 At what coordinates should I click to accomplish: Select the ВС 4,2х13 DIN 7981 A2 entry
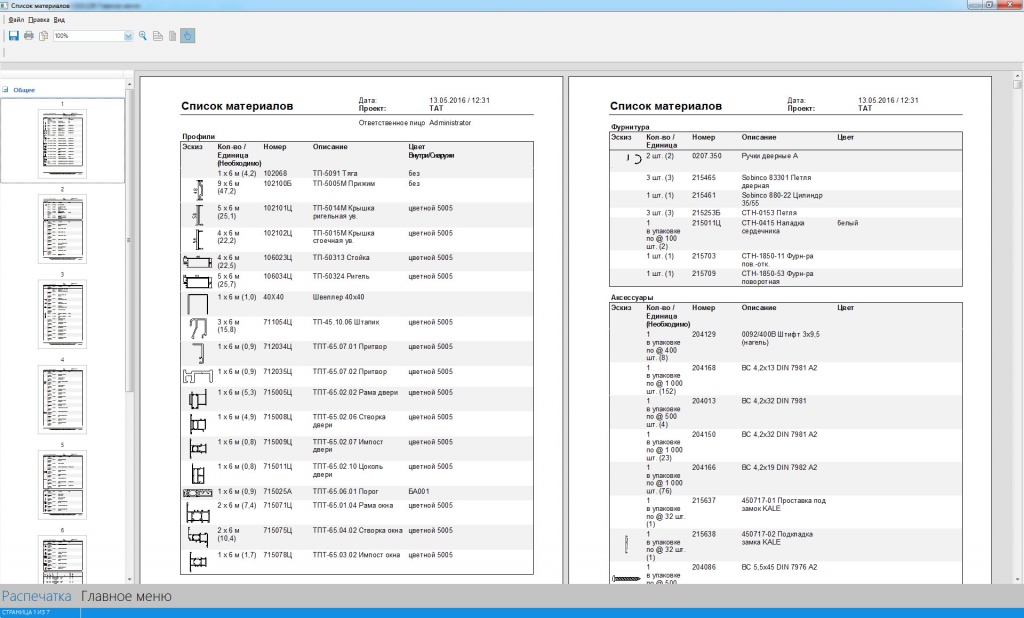coord(779,368)
